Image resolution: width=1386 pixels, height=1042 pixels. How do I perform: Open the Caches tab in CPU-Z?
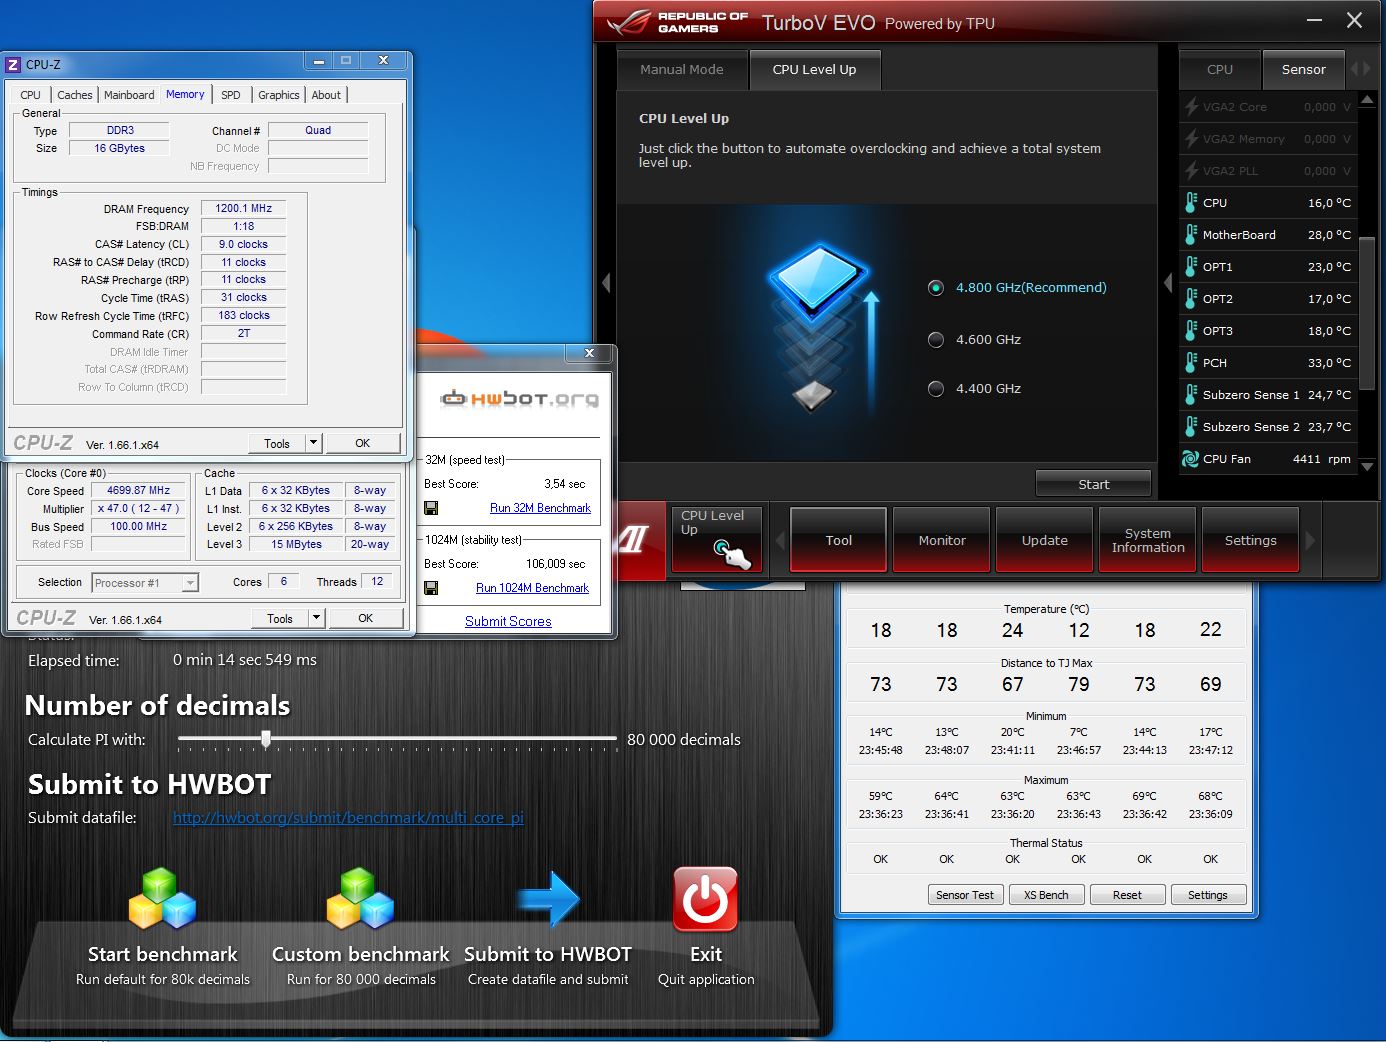(75, 95)
